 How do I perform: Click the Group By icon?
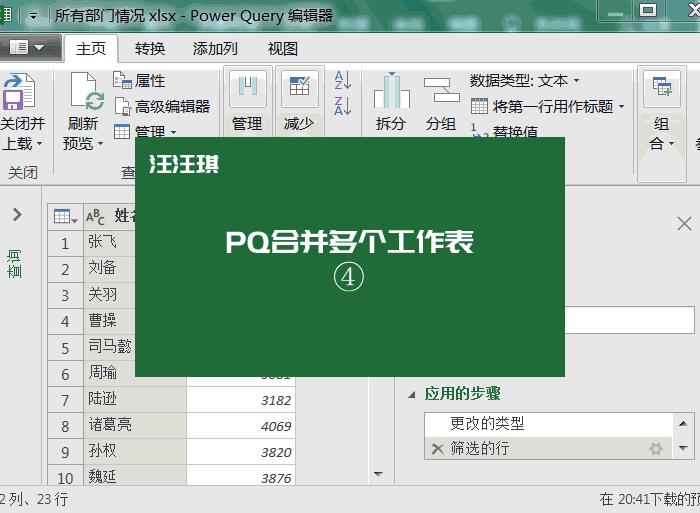point(441,91)
